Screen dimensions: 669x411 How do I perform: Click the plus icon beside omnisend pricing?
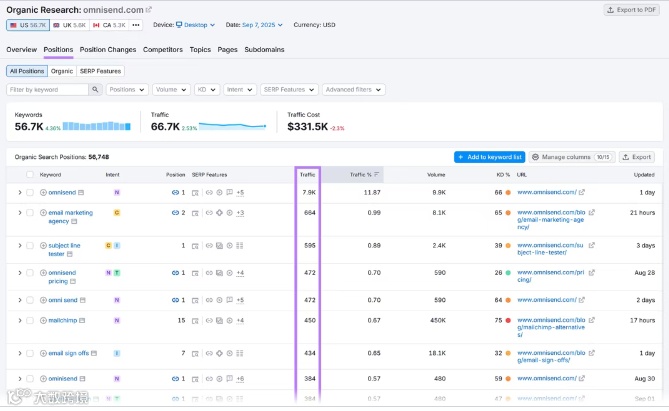coord(43,273)
